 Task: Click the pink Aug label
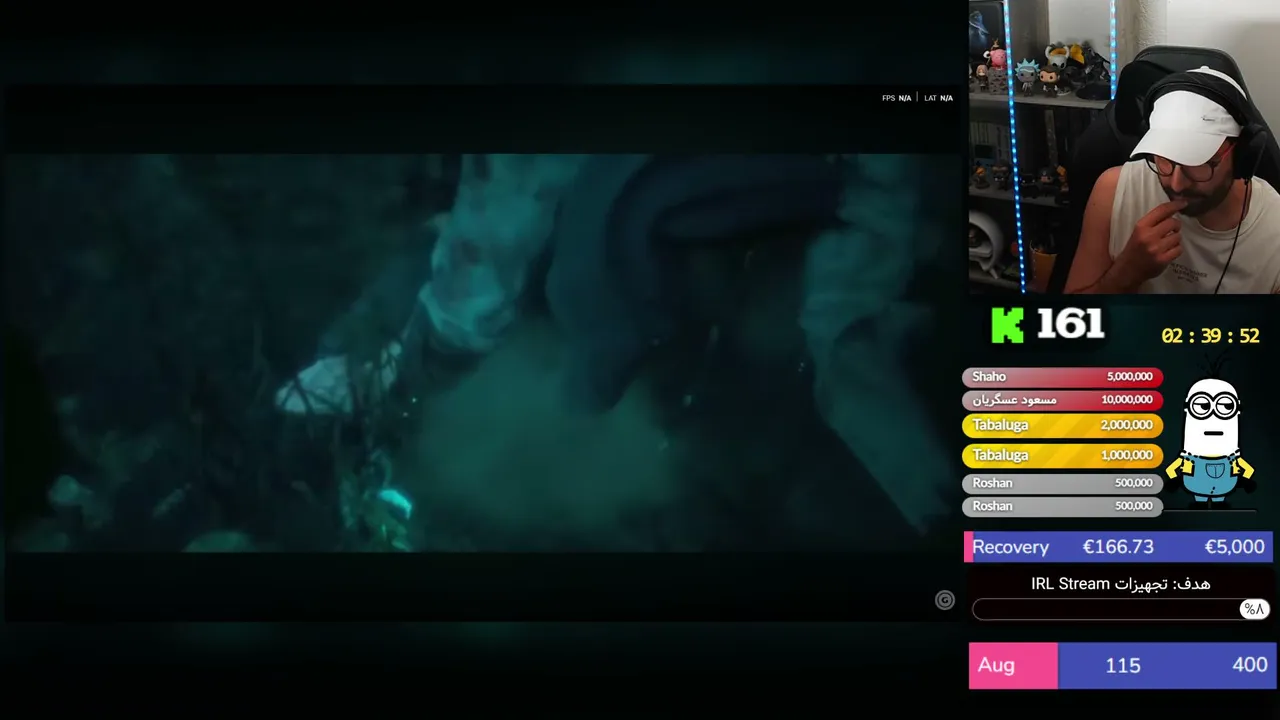point(996,665)
